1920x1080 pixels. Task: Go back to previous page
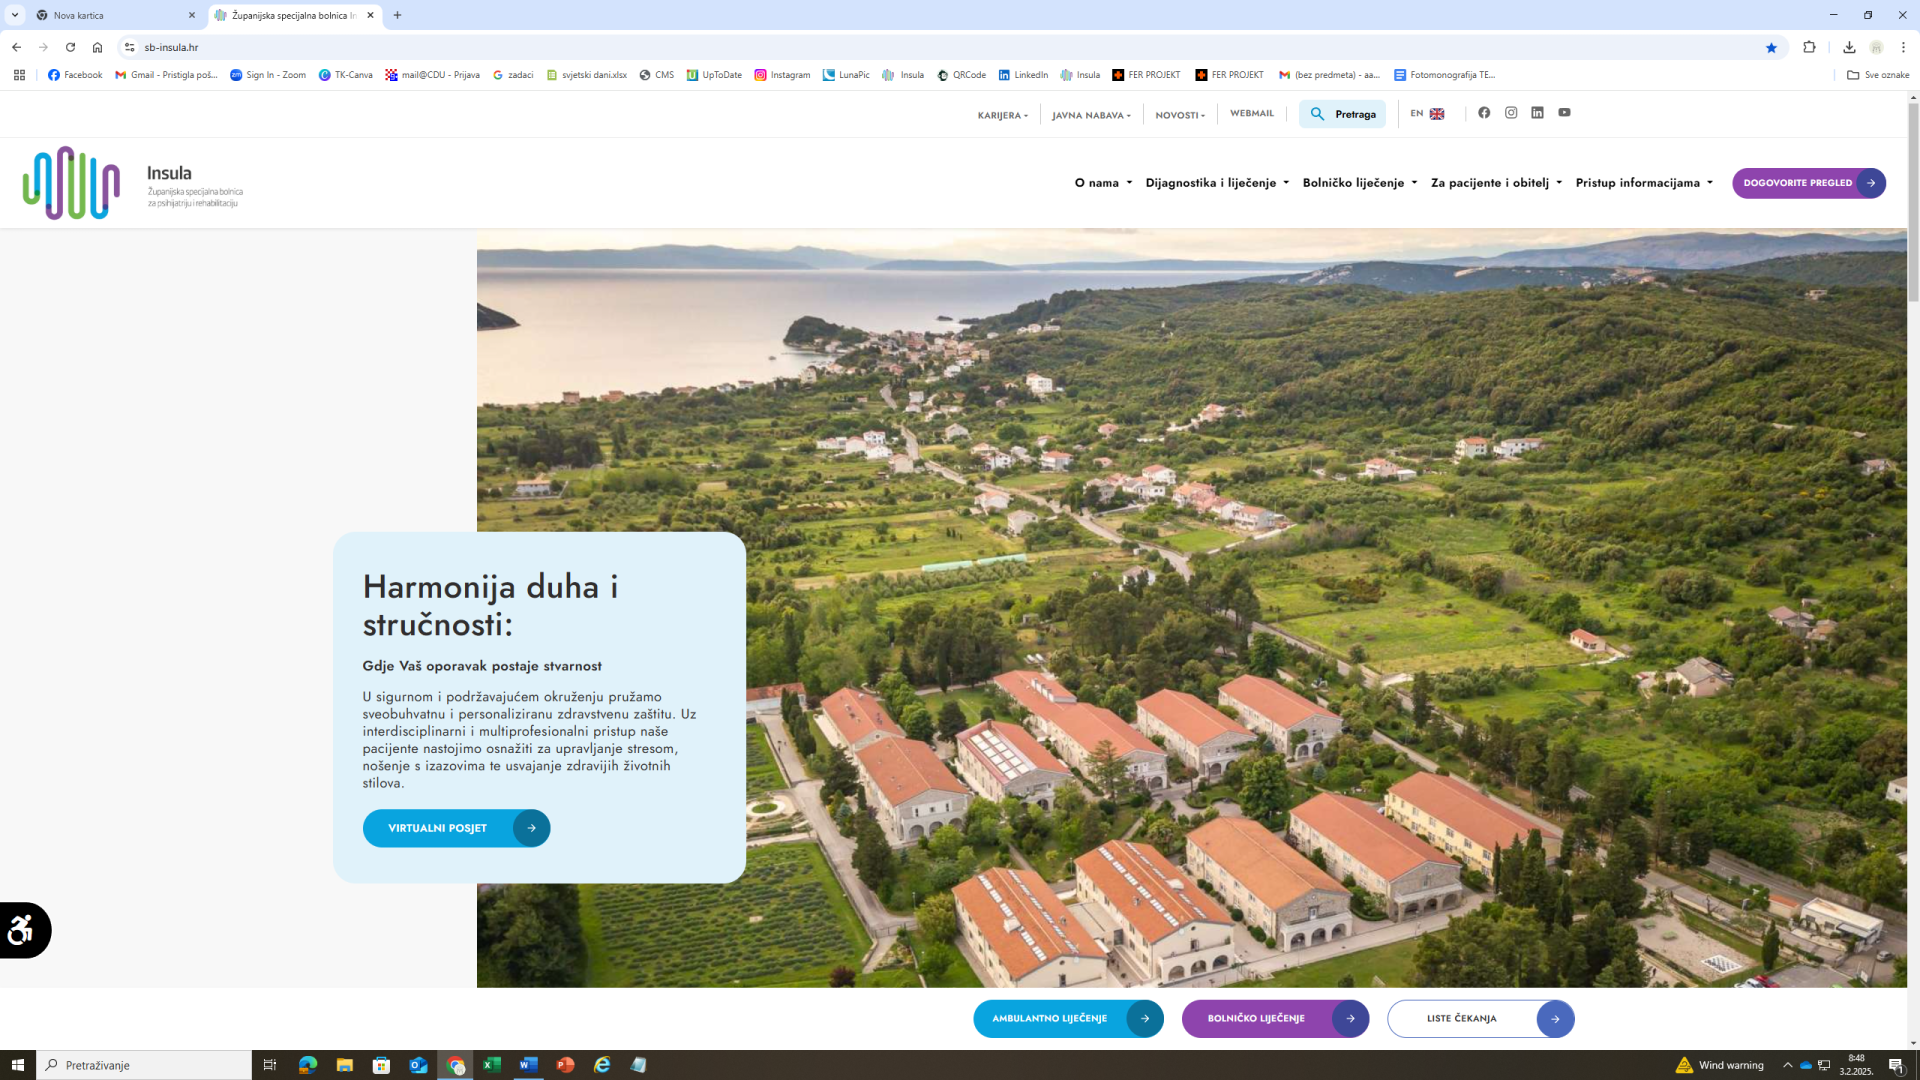pos(16,47)
